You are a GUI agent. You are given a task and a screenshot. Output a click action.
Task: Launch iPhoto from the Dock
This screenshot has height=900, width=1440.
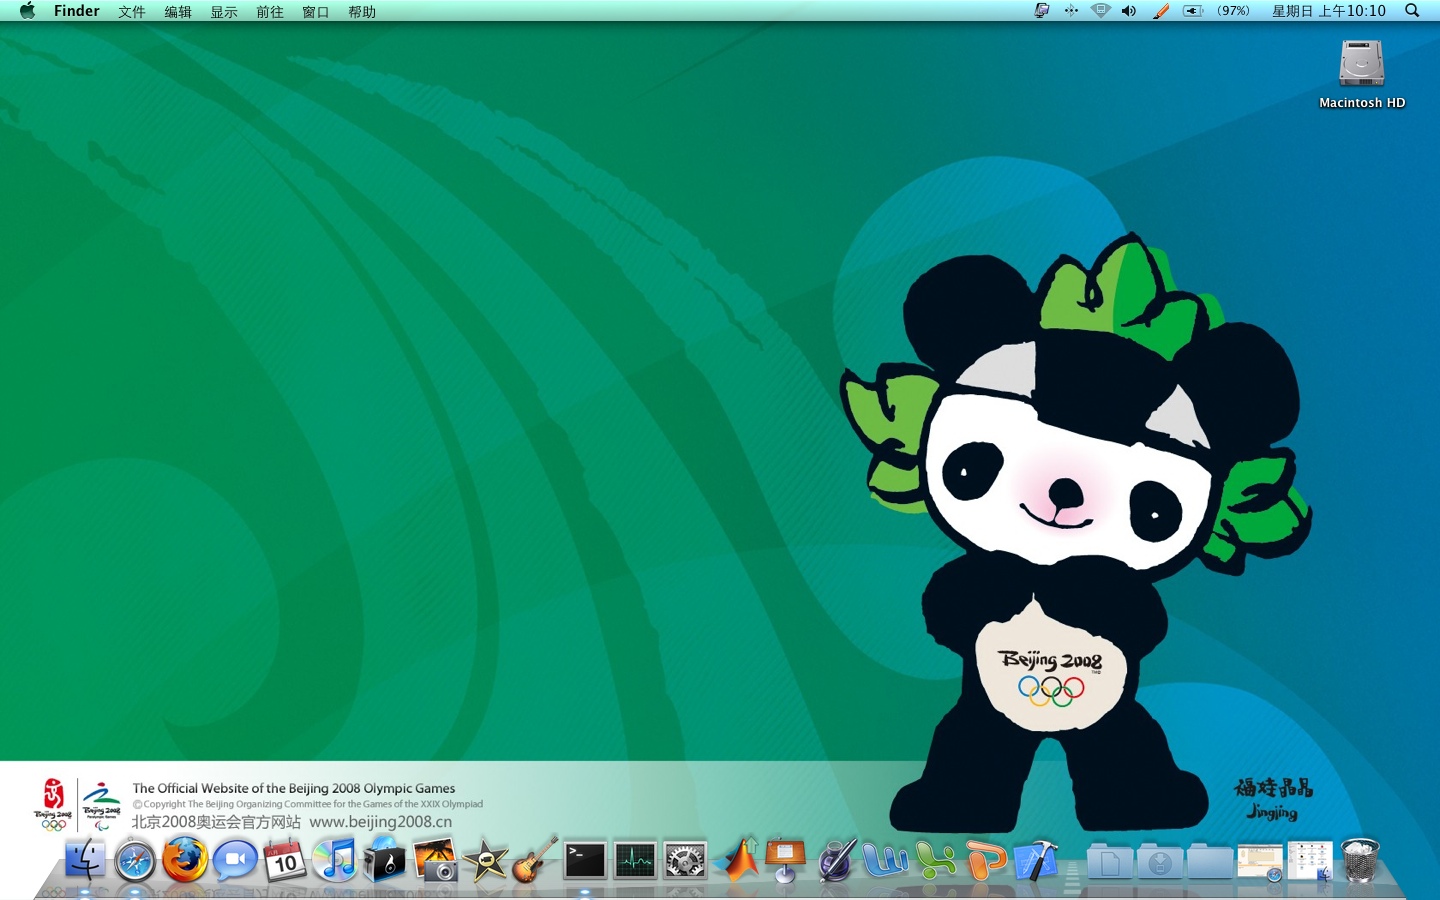(435, 860)
